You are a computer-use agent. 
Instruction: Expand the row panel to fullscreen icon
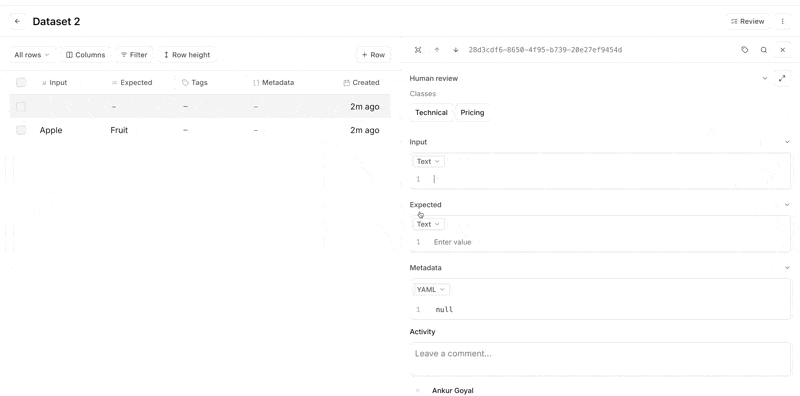click(x=418, y=50)
